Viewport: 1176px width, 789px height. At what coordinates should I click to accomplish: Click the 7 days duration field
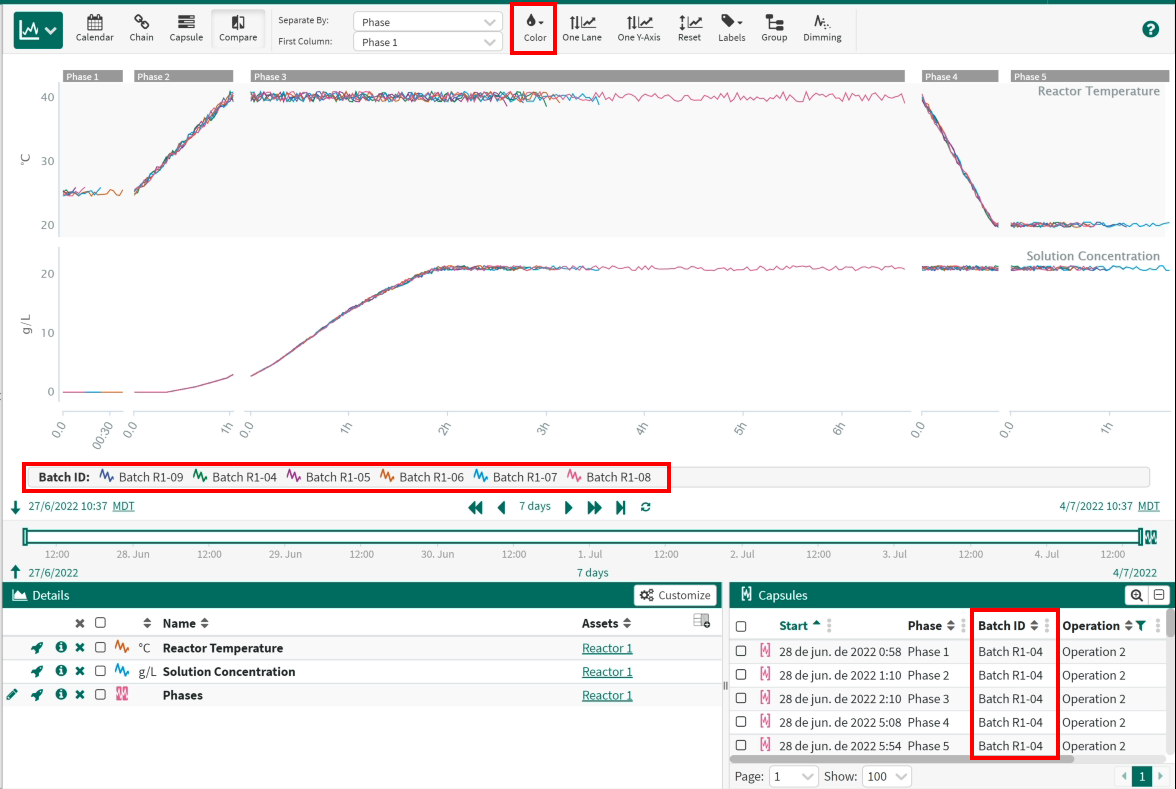pyautogui.click(x=535, y=507)
